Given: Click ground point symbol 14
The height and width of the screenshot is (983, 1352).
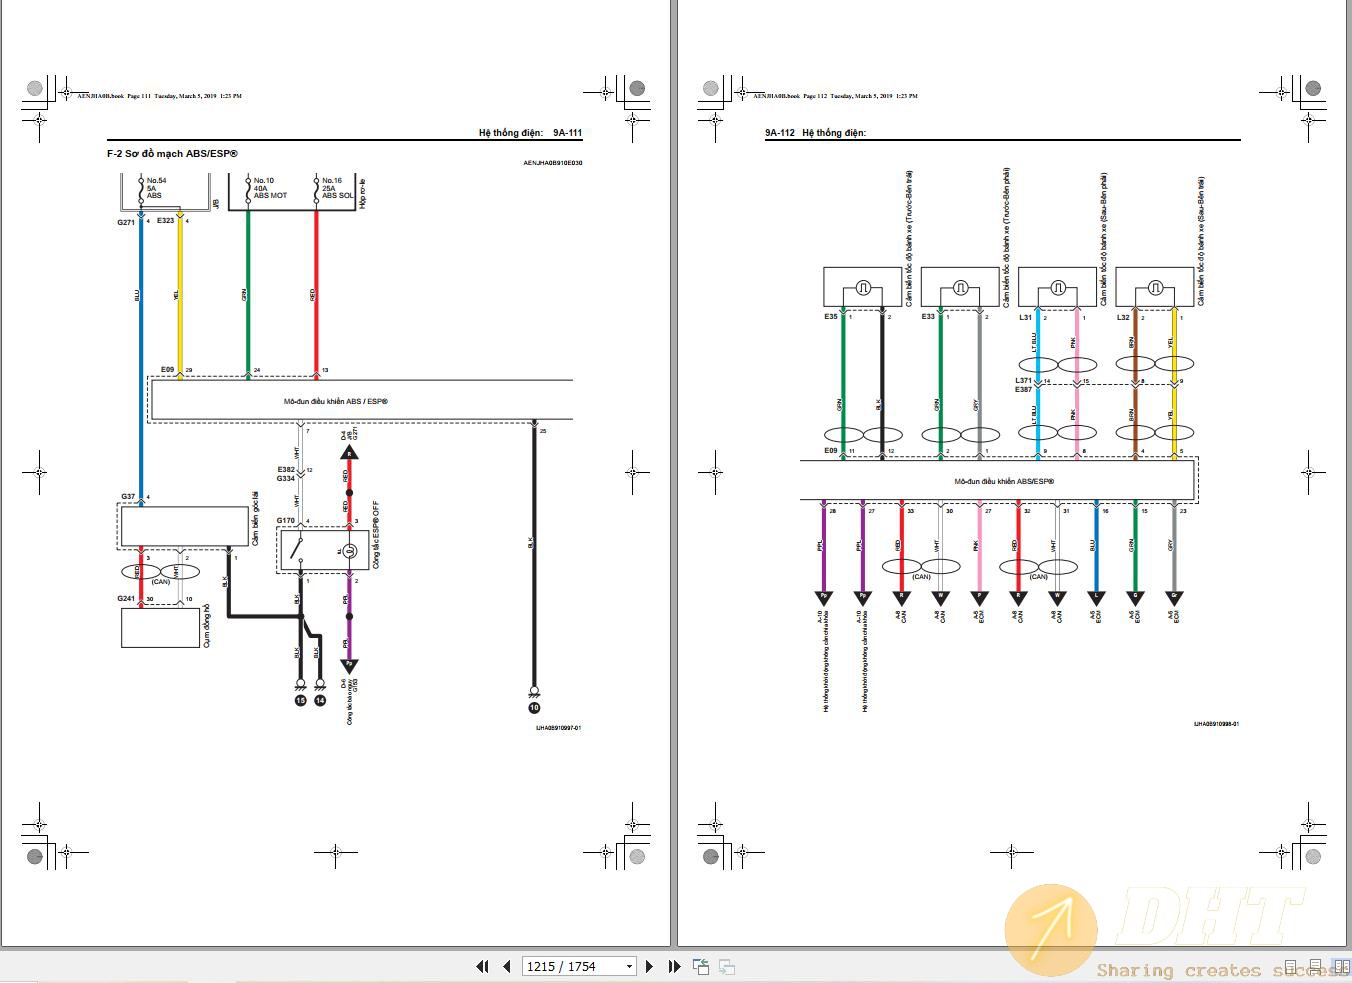Looking at the screenshot, I should pyautogui.click(x=320, y=701).
